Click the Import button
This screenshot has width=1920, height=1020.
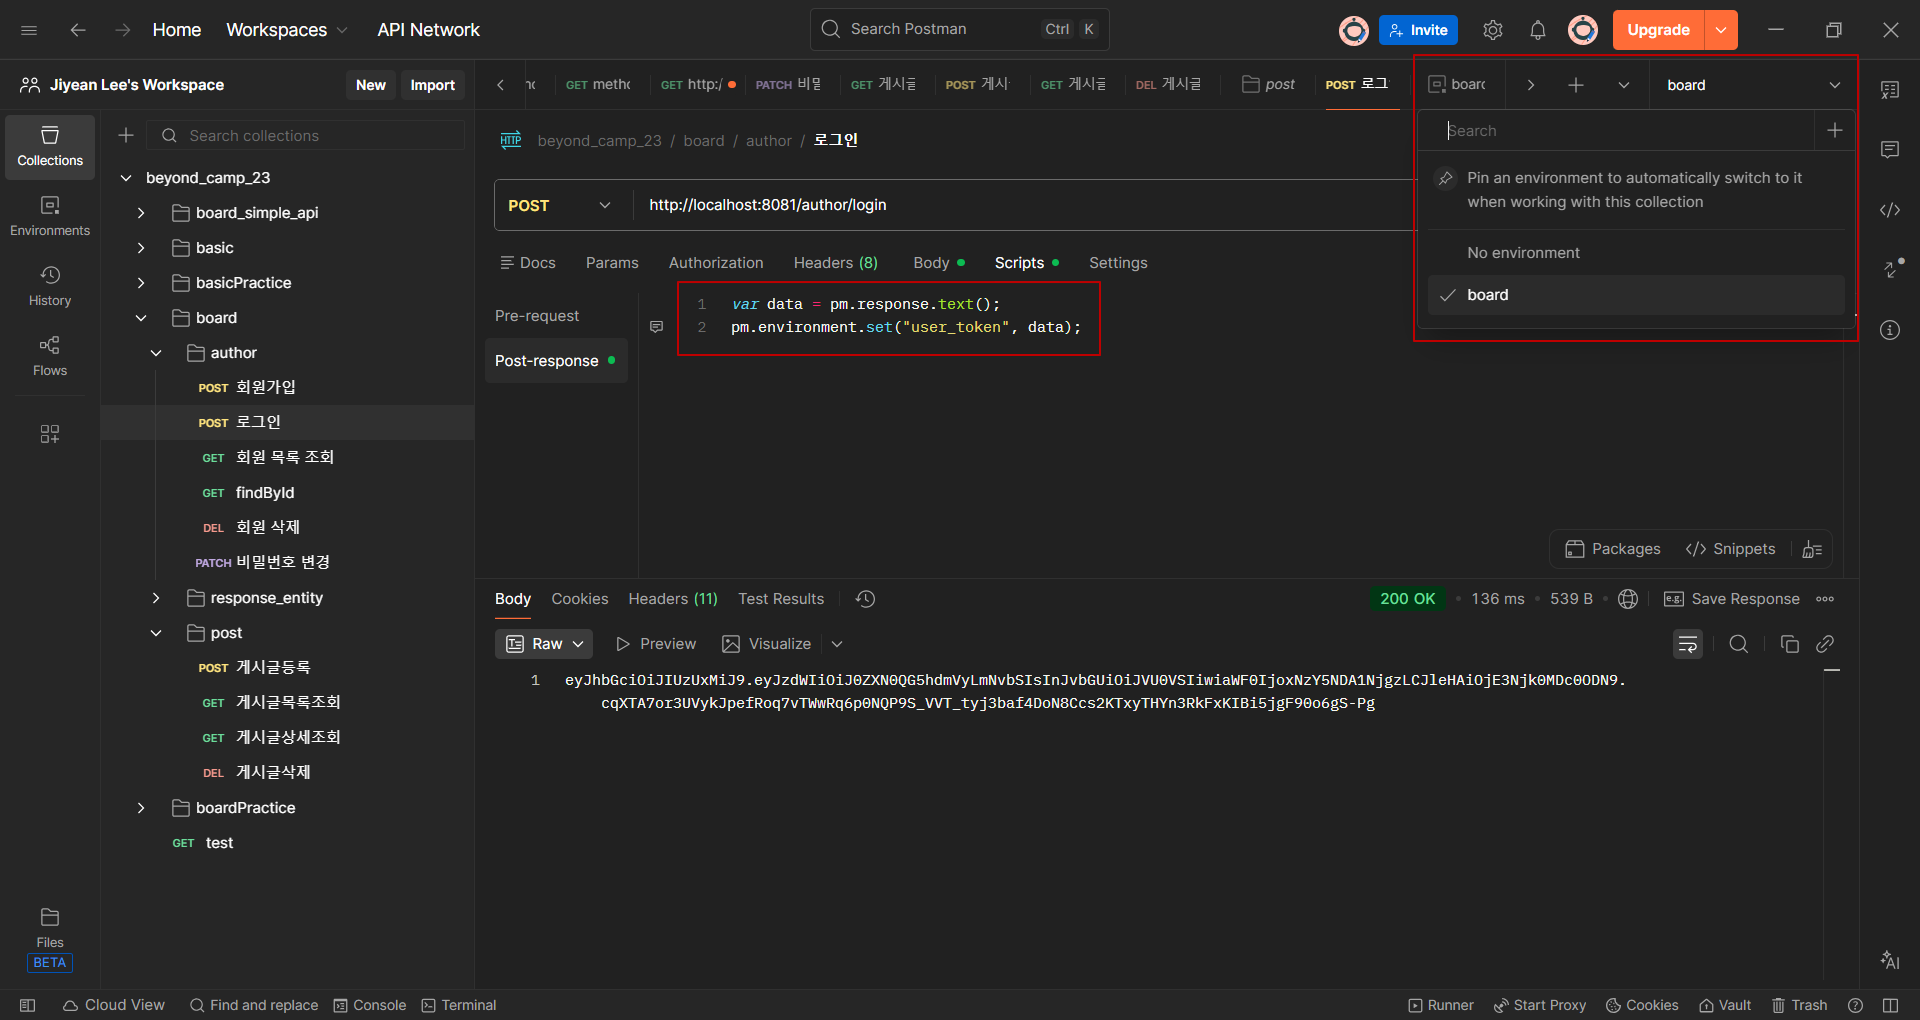[432, 85]
